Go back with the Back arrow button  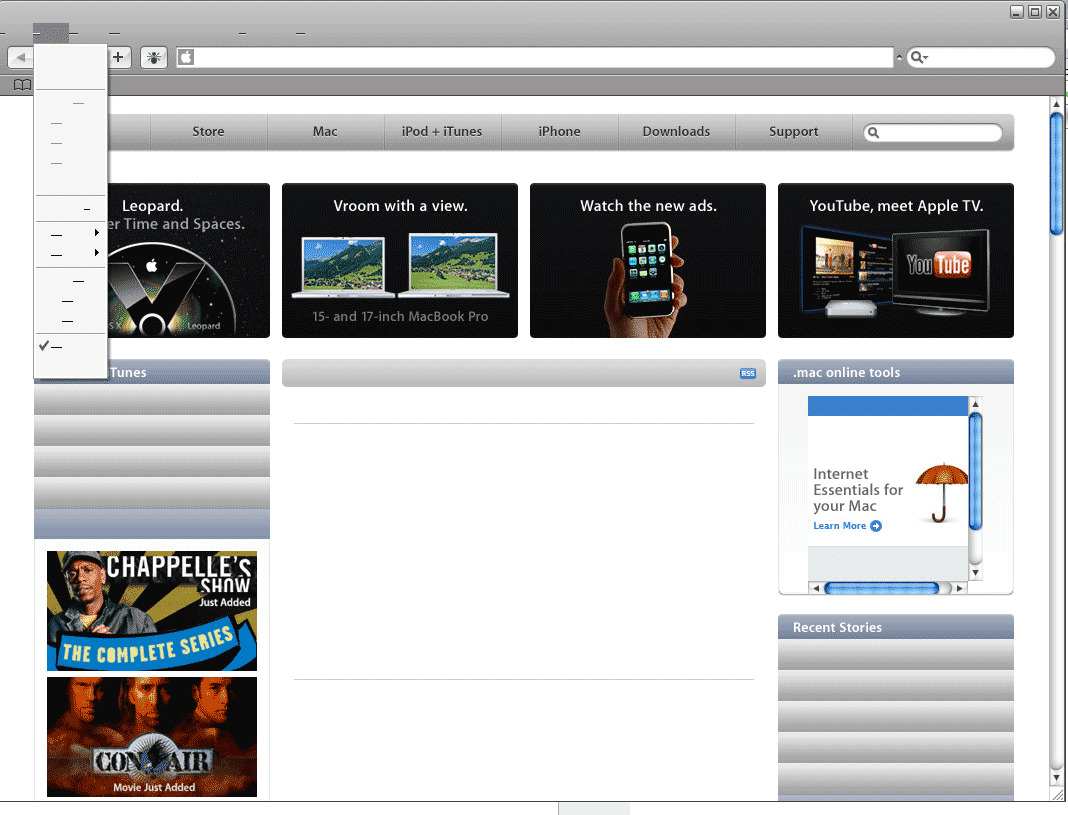[20, 58]
